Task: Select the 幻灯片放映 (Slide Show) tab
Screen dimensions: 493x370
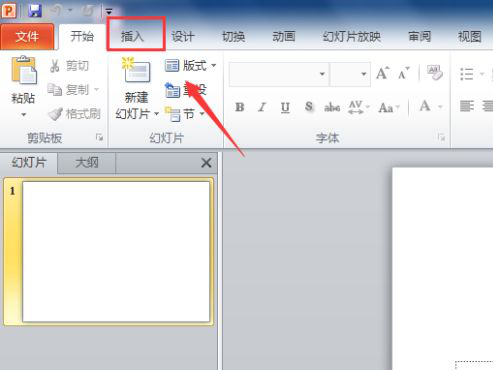Action: pyautogui.click(x=352, y=36)
